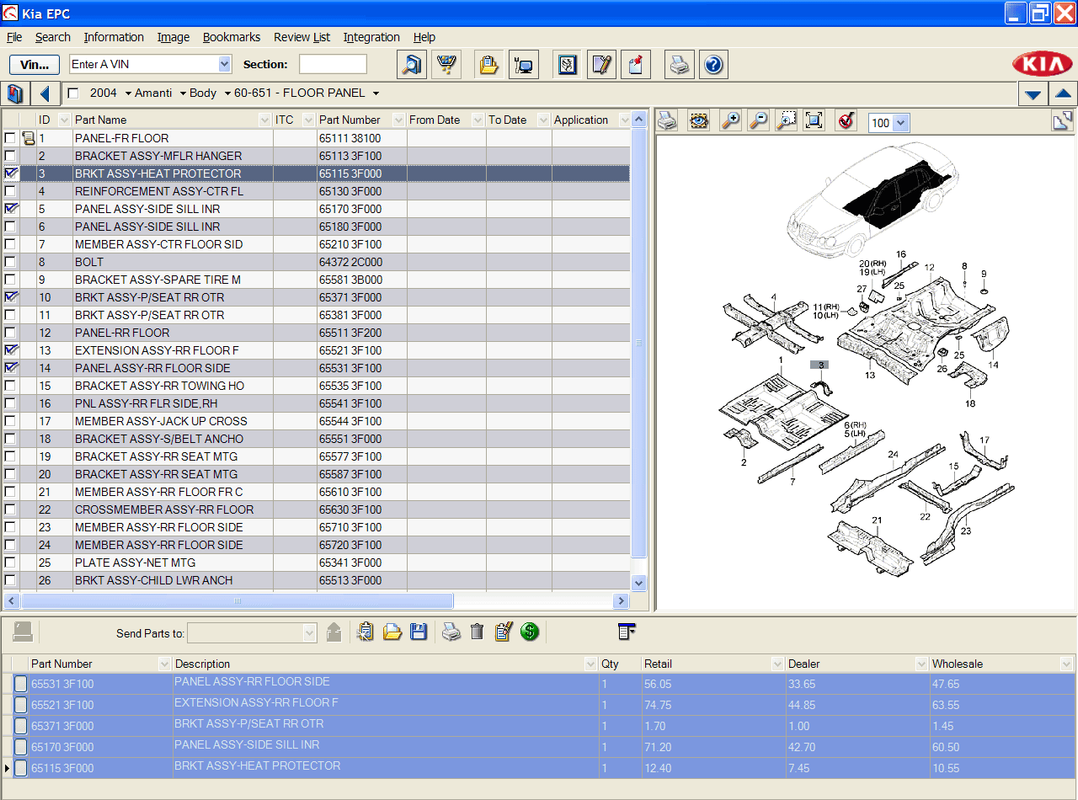Click the eye view icon in image toolbar
The height and width of the screenshot is (800, 1078).
point(698,122)
